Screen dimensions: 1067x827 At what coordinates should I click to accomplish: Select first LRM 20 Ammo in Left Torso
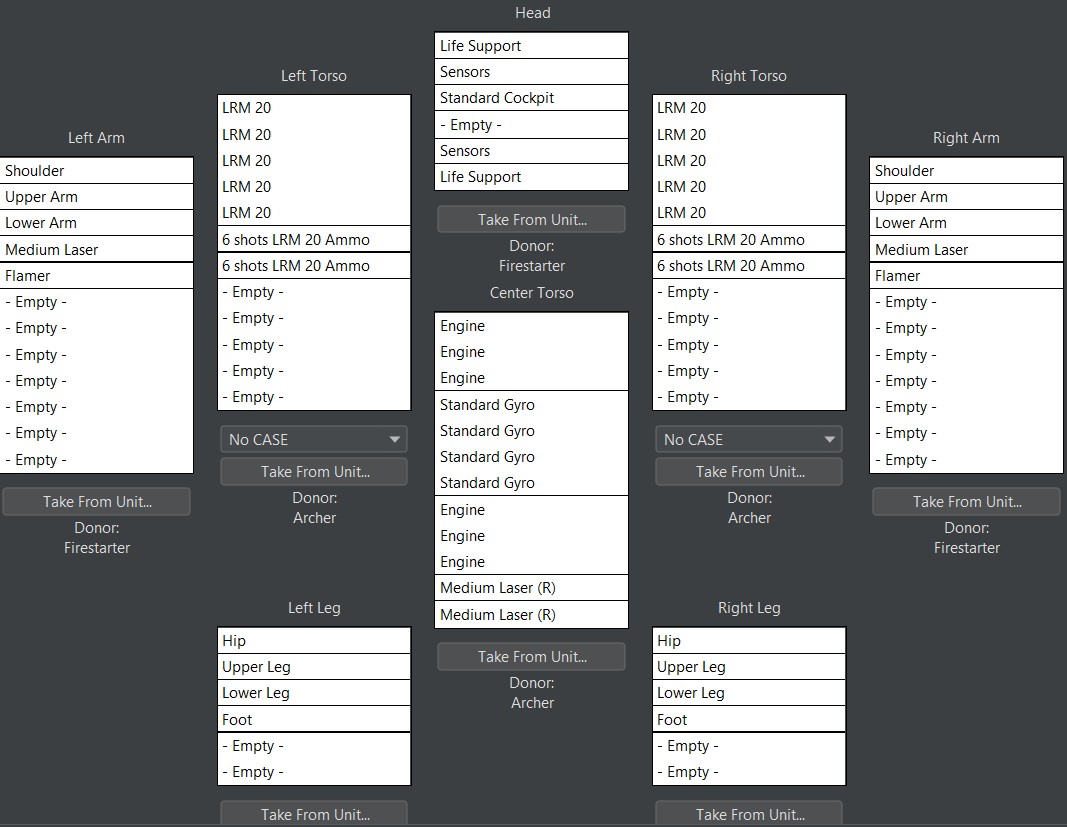pyautogui.click(x=314, y=240)
